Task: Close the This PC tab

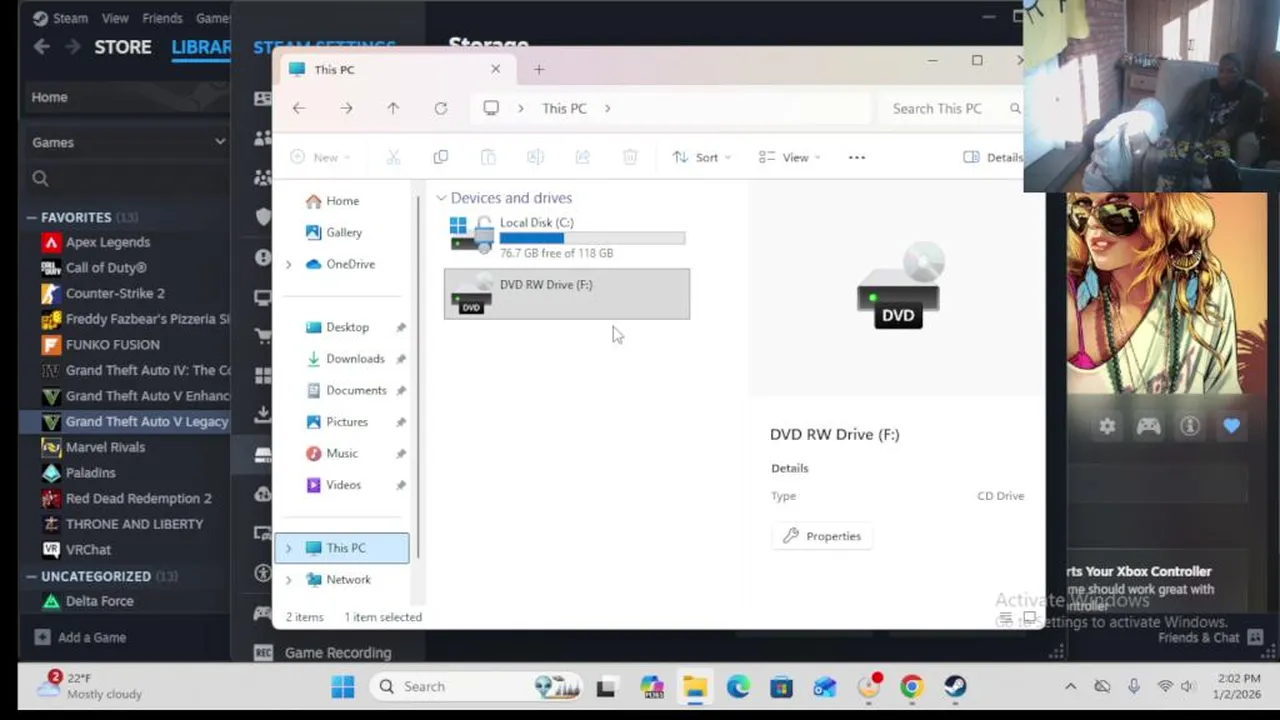Action: point(495,69)
